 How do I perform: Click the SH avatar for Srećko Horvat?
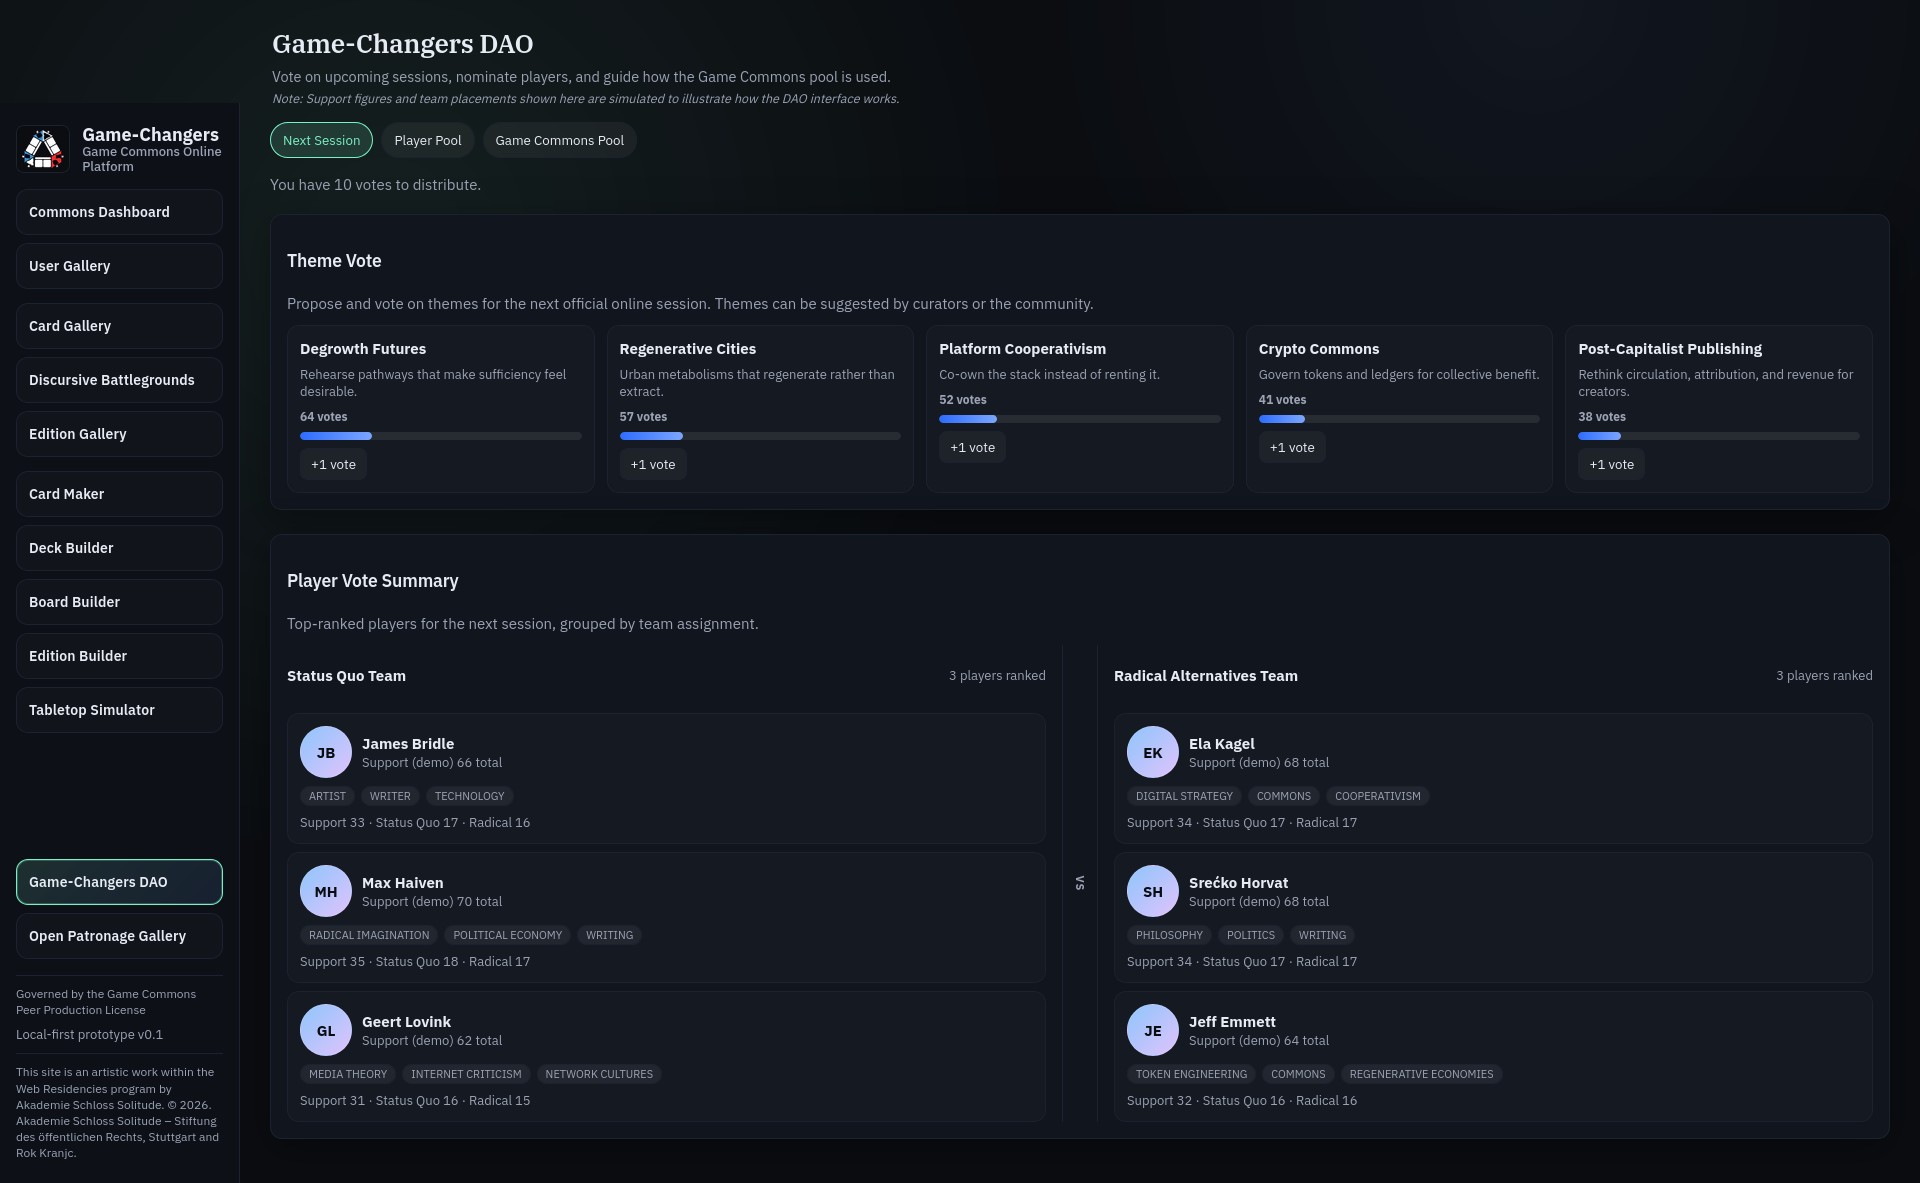click(1153, 891)
